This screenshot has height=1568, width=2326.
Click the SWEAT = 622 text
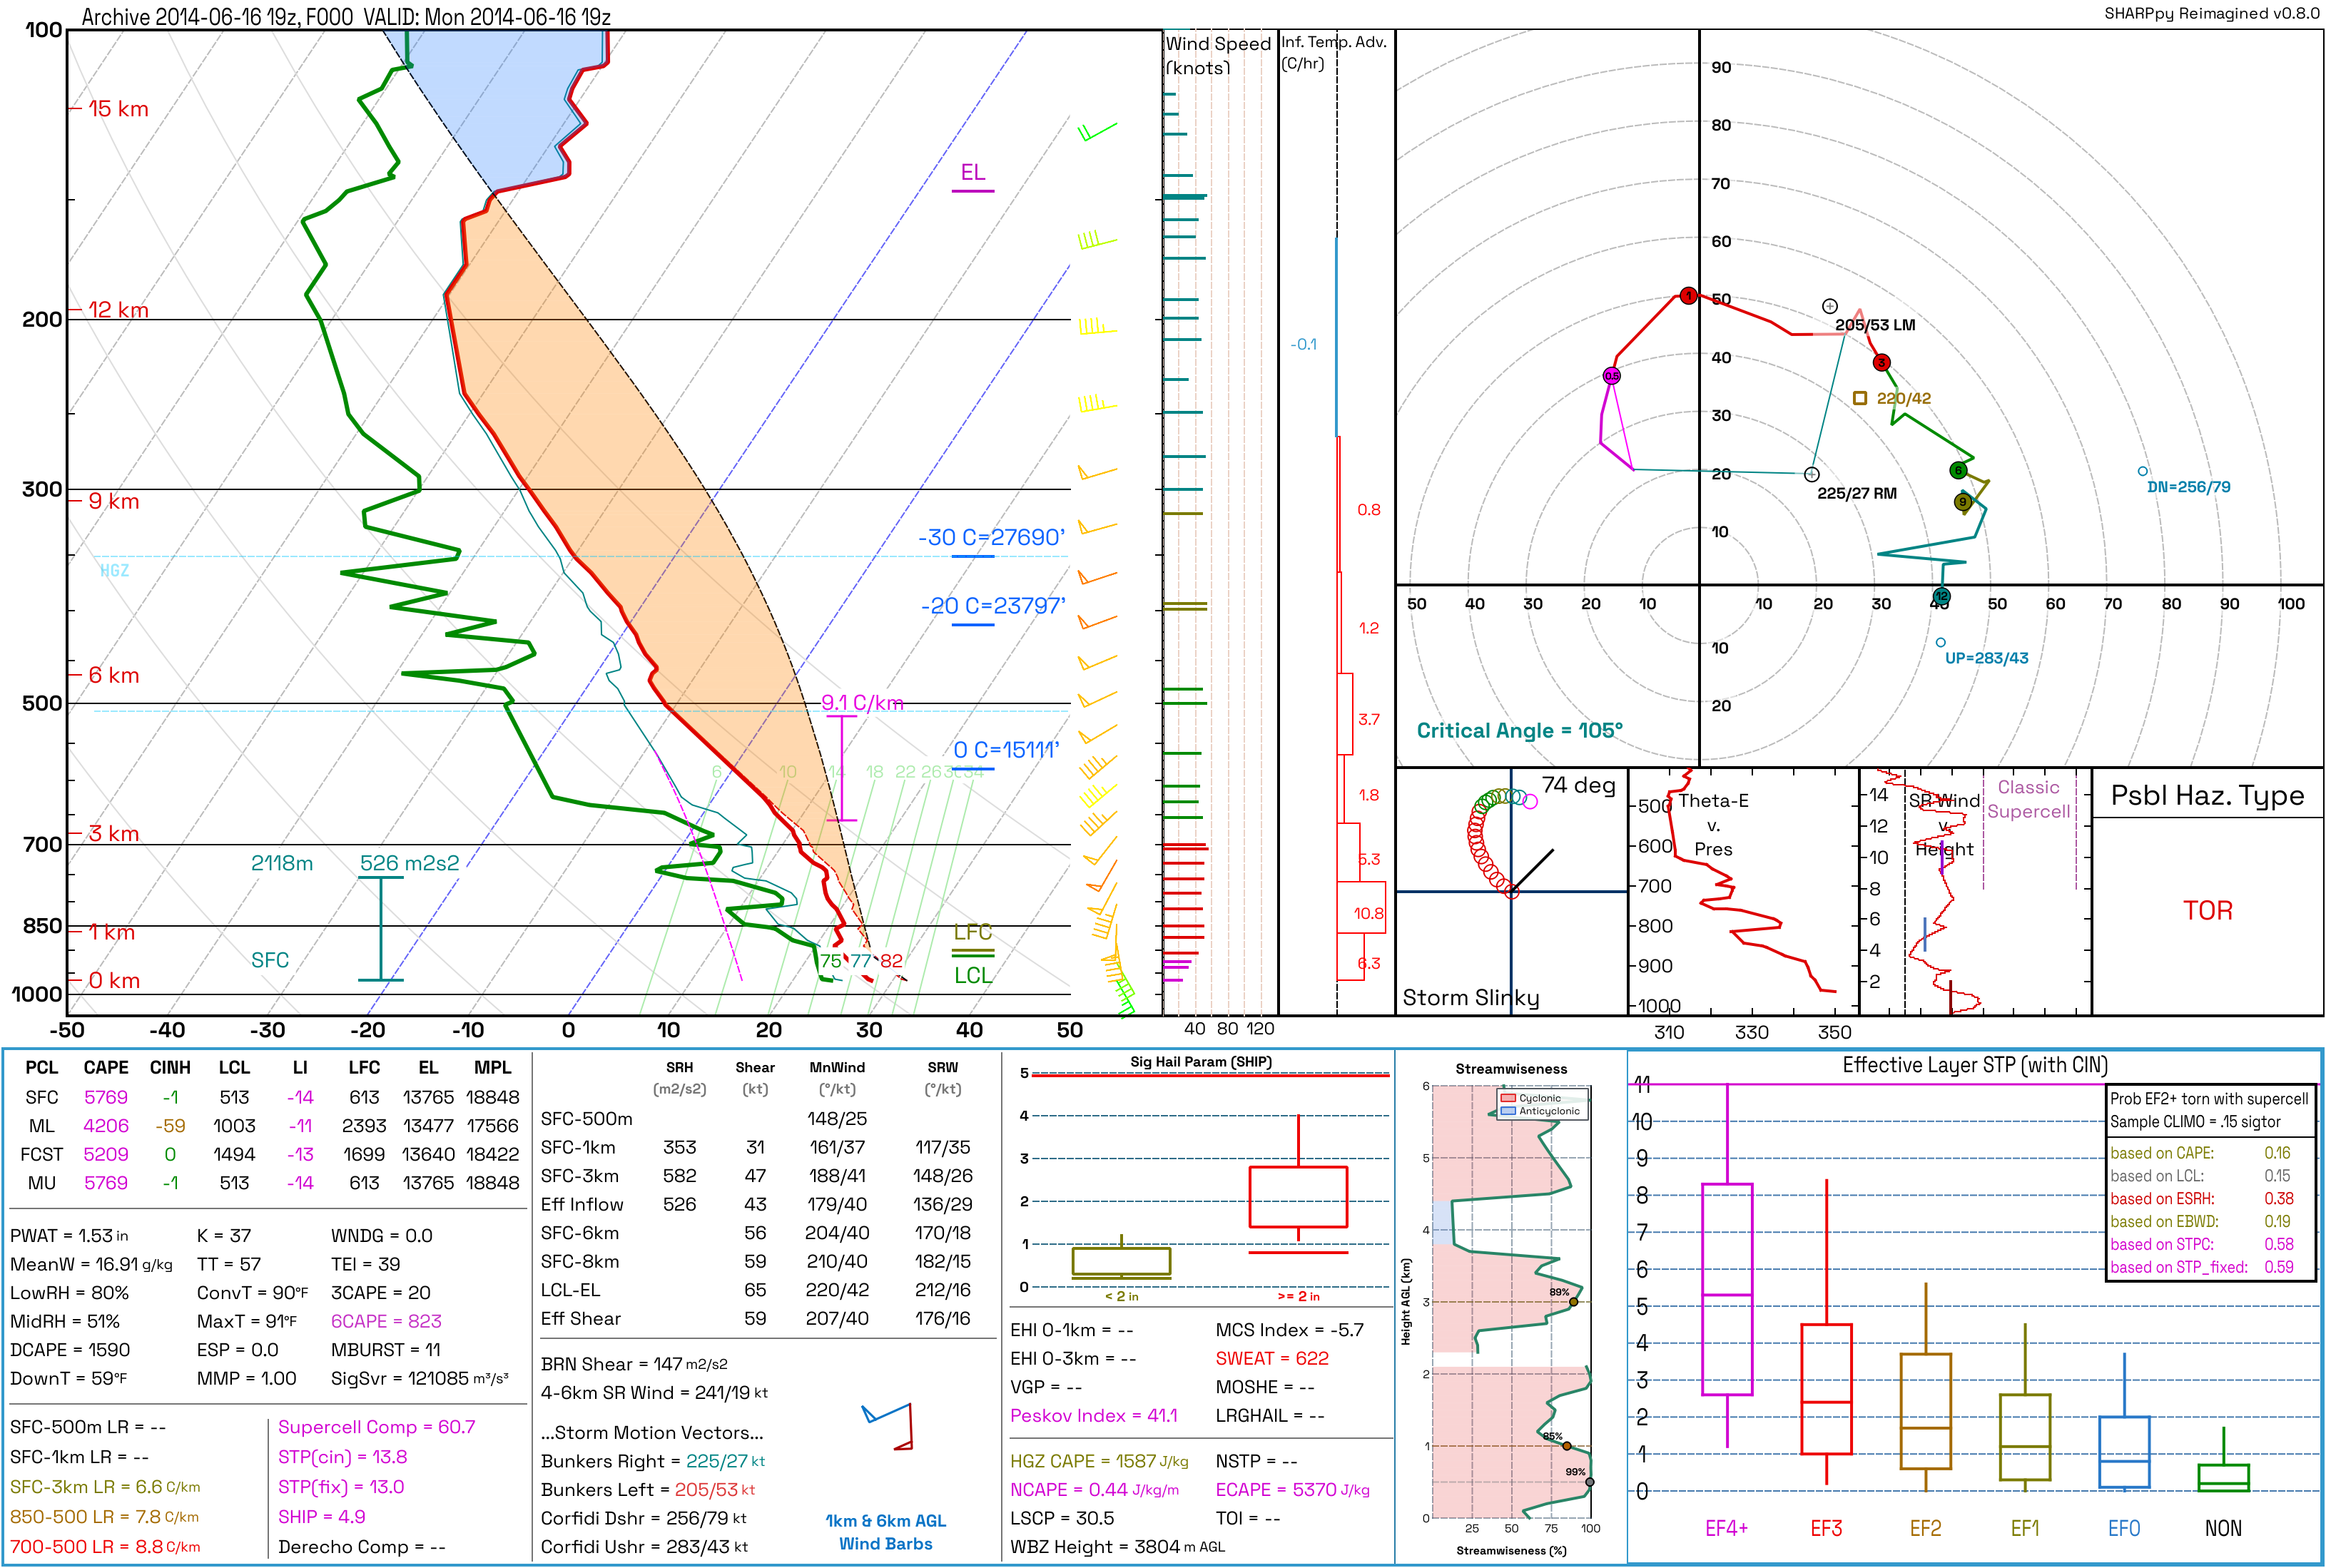coord(1272,1358)
